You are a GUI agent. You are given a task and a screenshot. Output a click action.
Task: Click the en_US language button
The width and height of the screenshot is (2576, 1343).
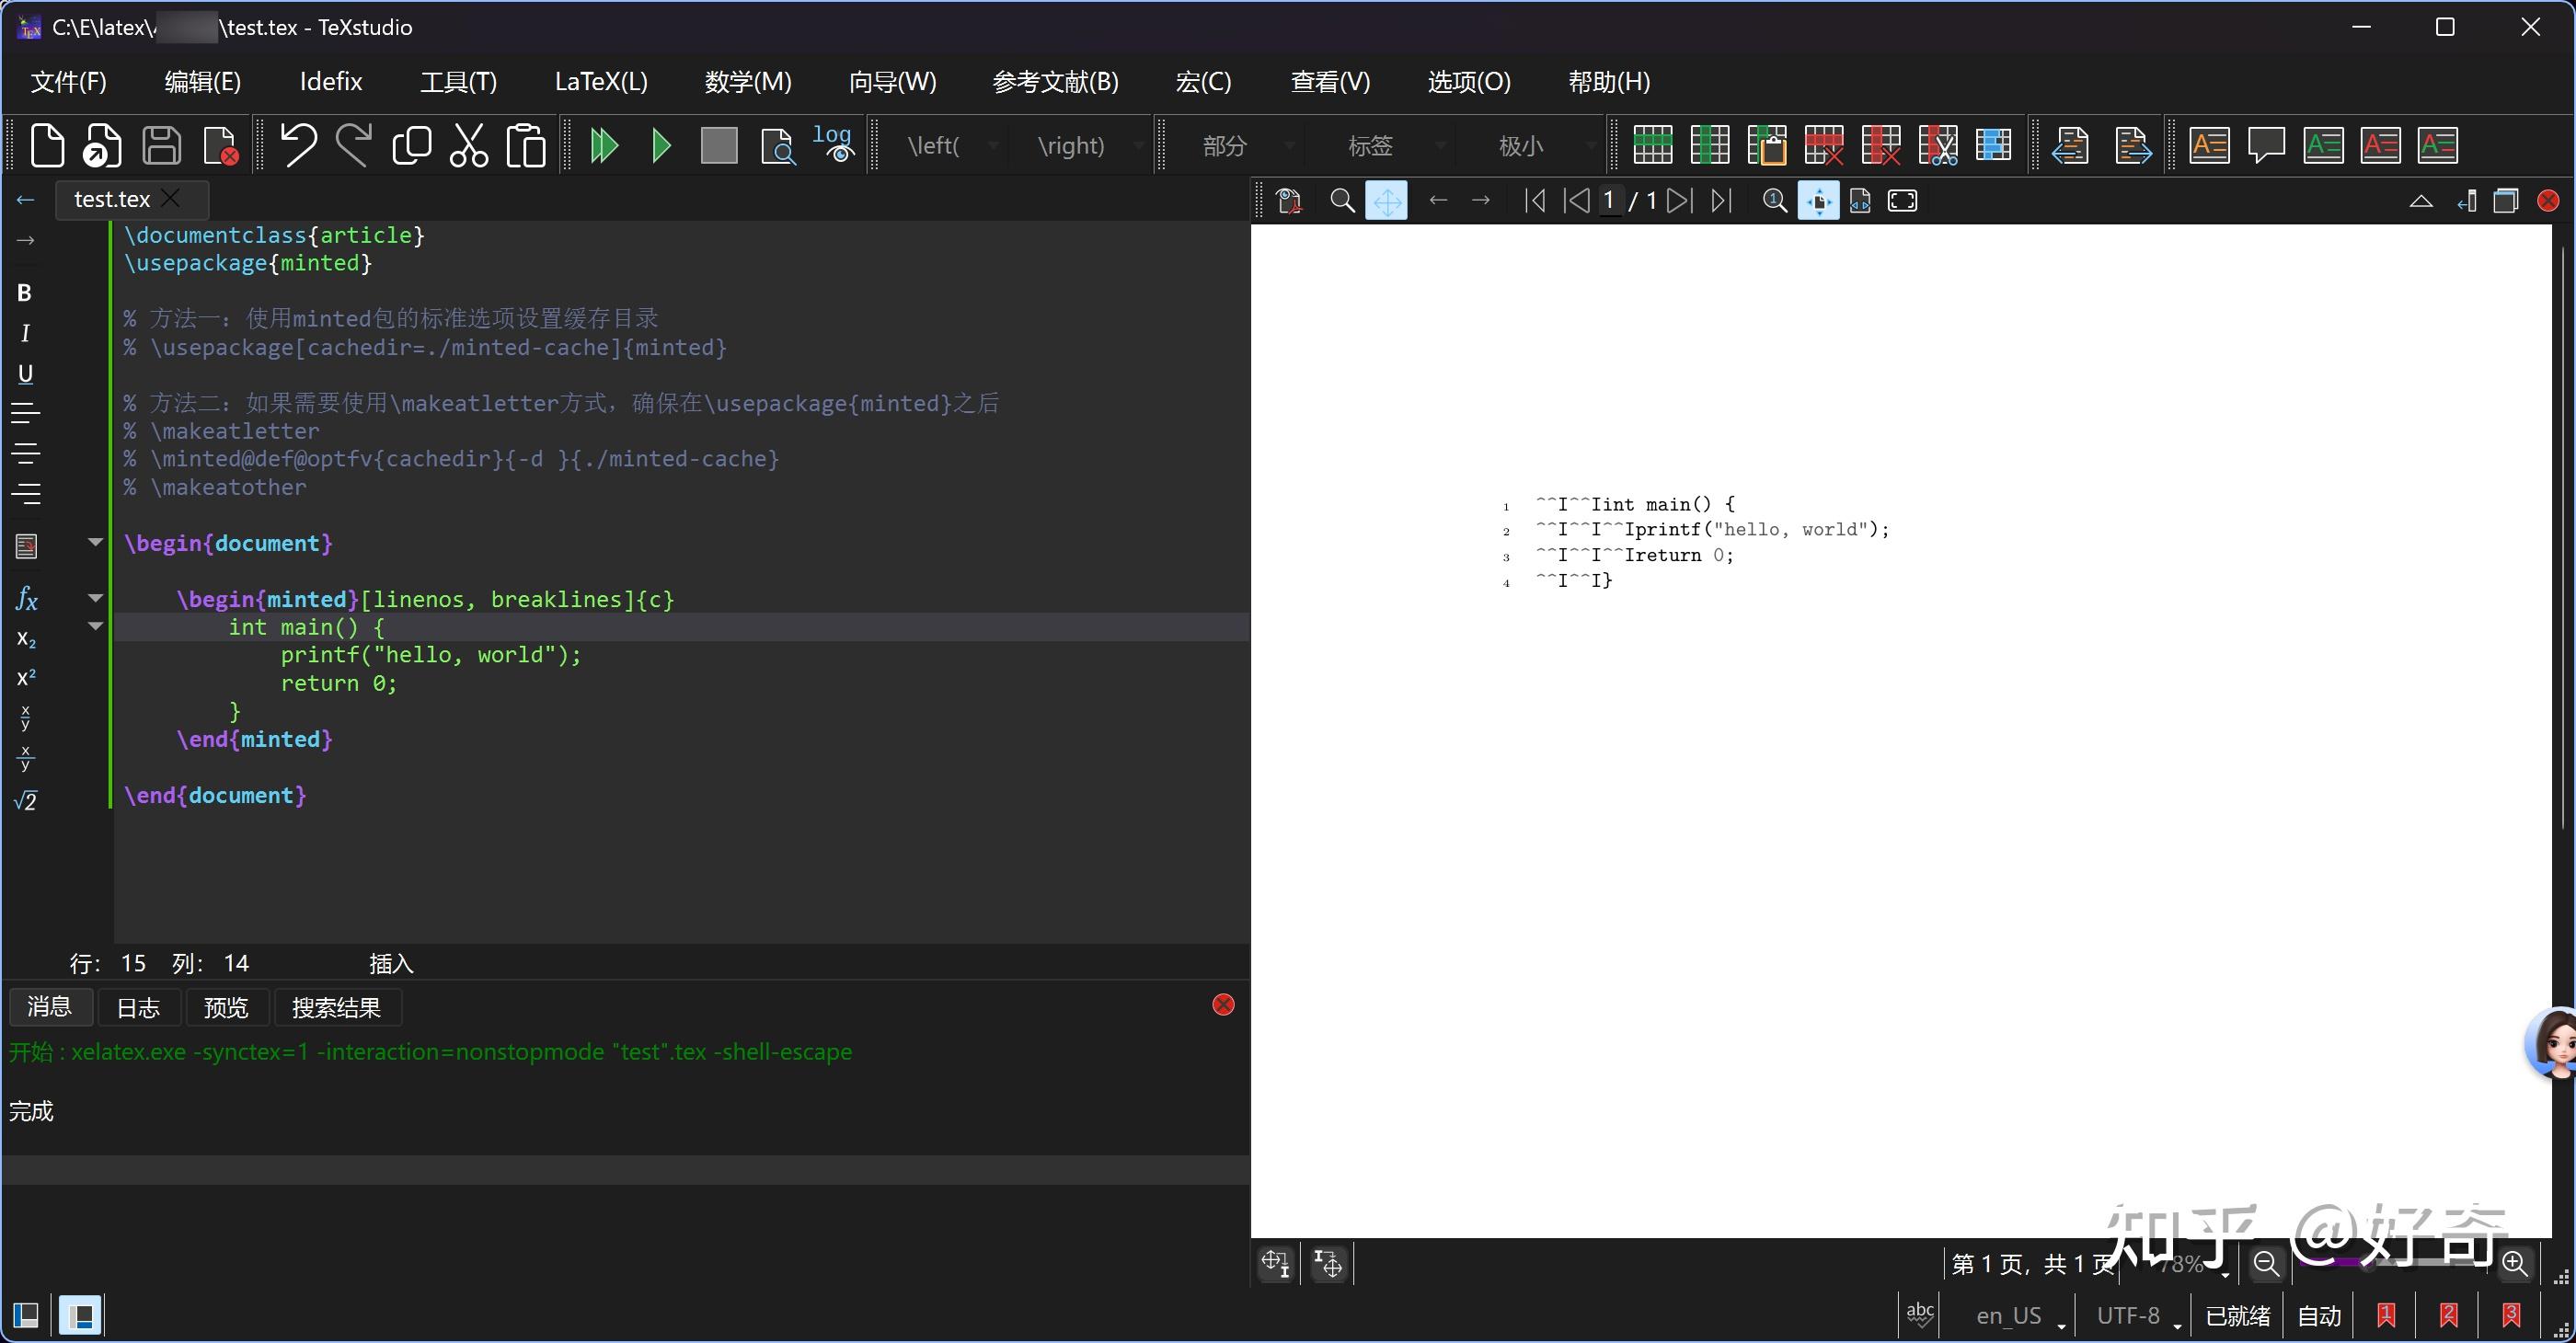tap(2008, 1315)
